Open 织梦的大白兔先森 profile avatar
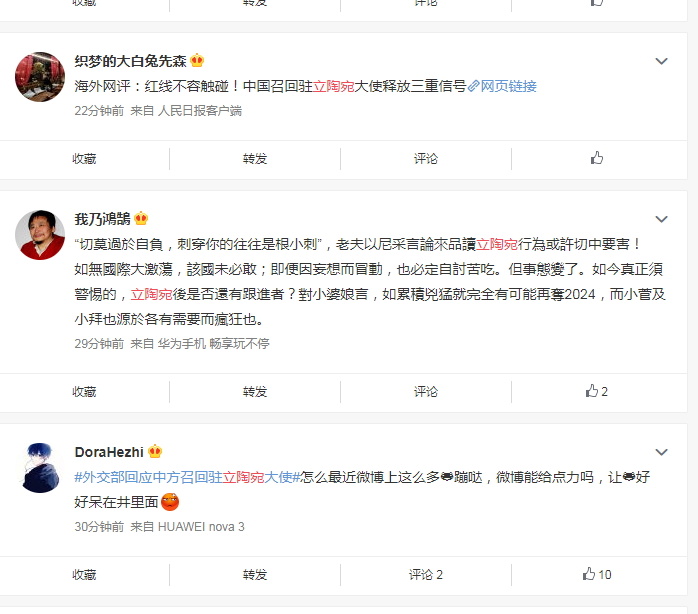This screenshot has width=698, height=614. click(40, 77)
